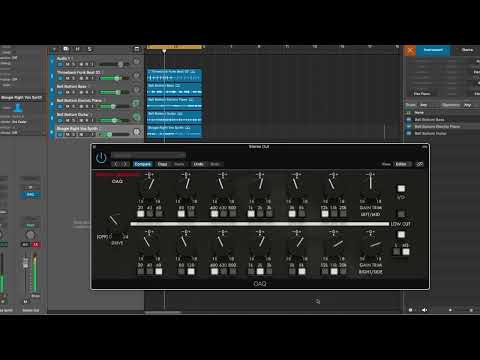This screenshot has width=480, height=360.
Task: Click the Throwback Funk Beat volume slider
Action: (114, 78)
